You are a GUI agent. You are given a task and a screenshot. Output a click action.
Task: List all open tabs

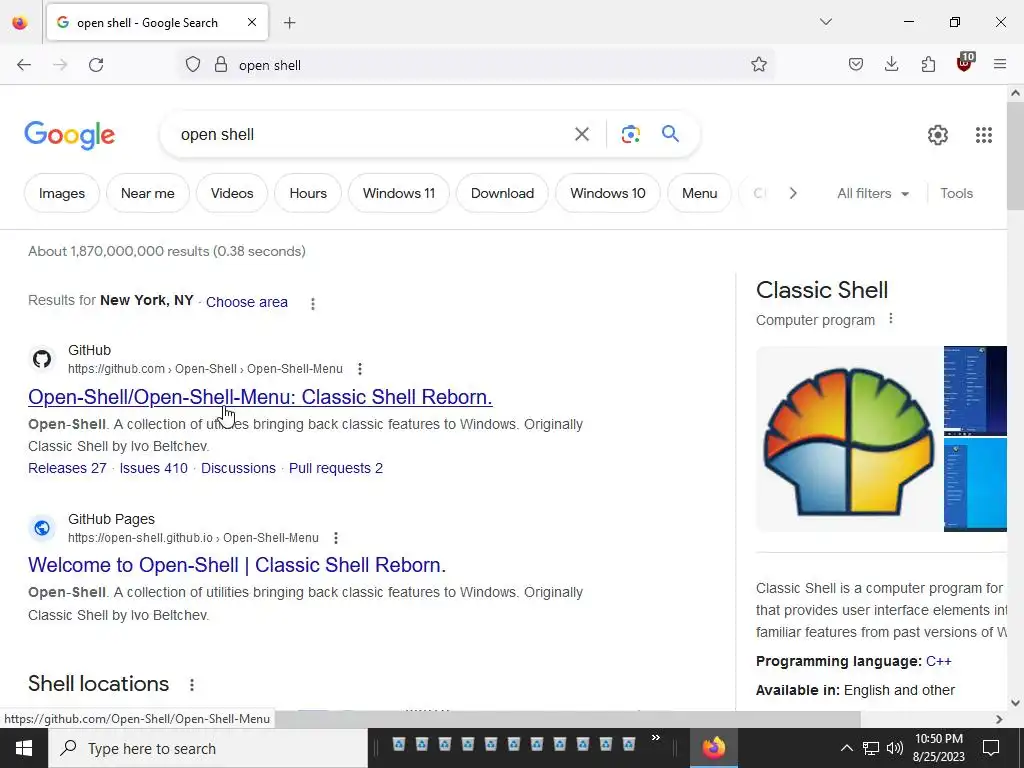point(825,22)
